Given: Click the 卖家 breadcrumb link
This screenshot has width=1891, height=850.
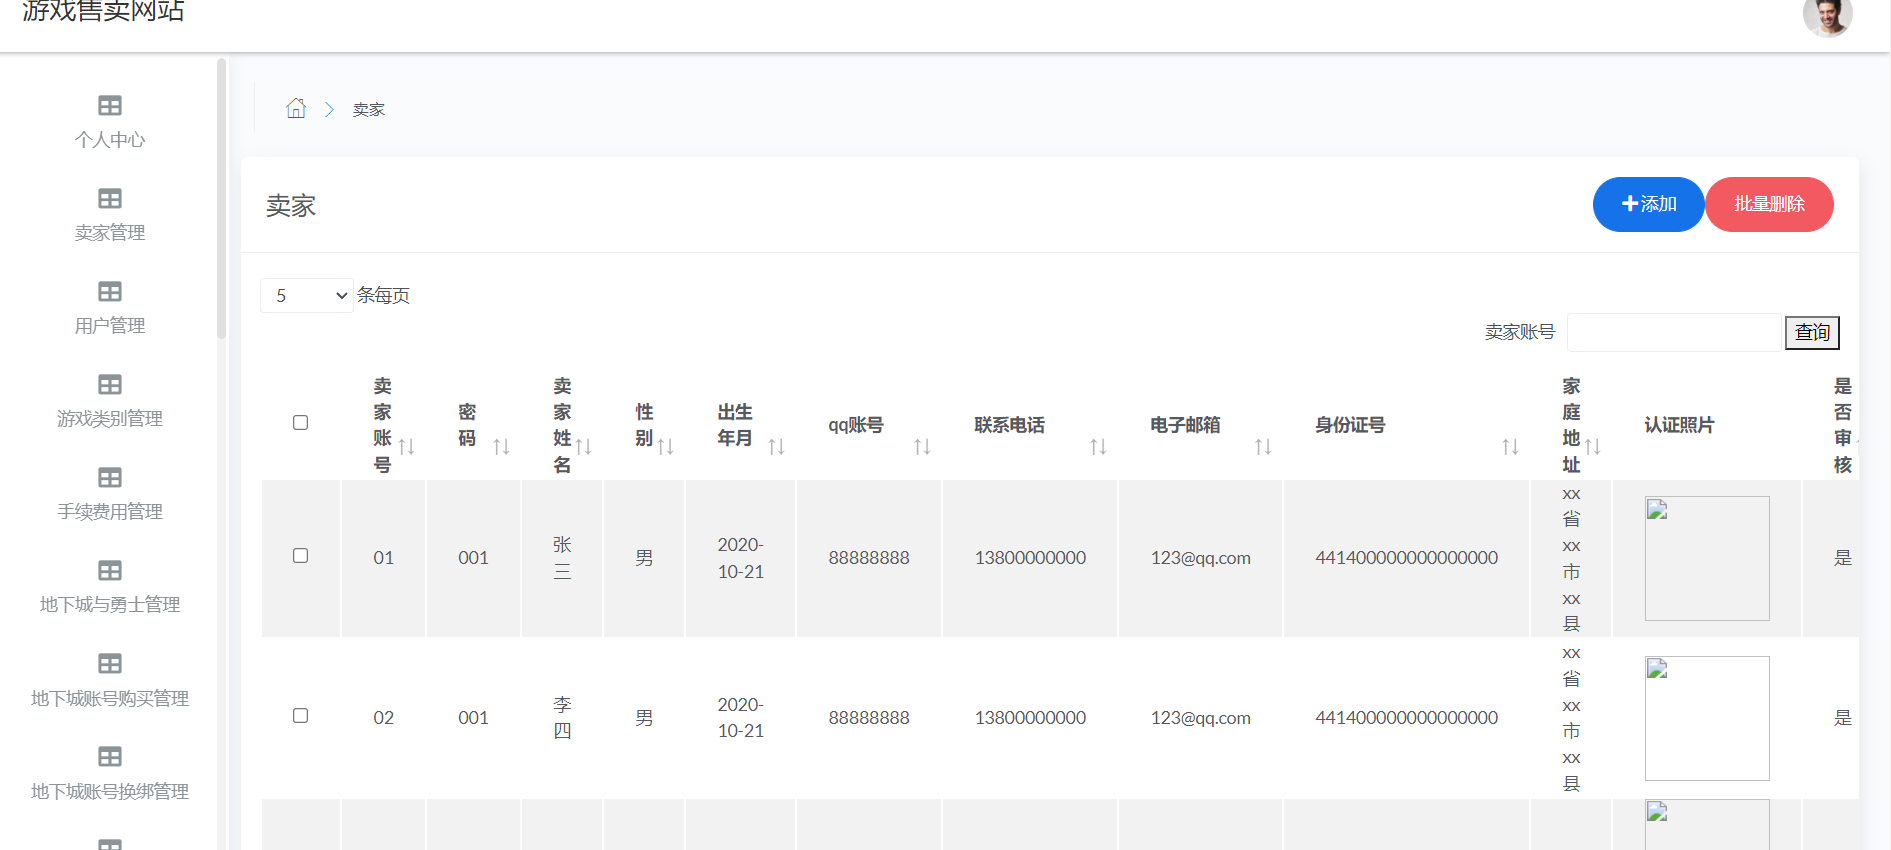Looking at the screenshot, I should tap(368, 109).
